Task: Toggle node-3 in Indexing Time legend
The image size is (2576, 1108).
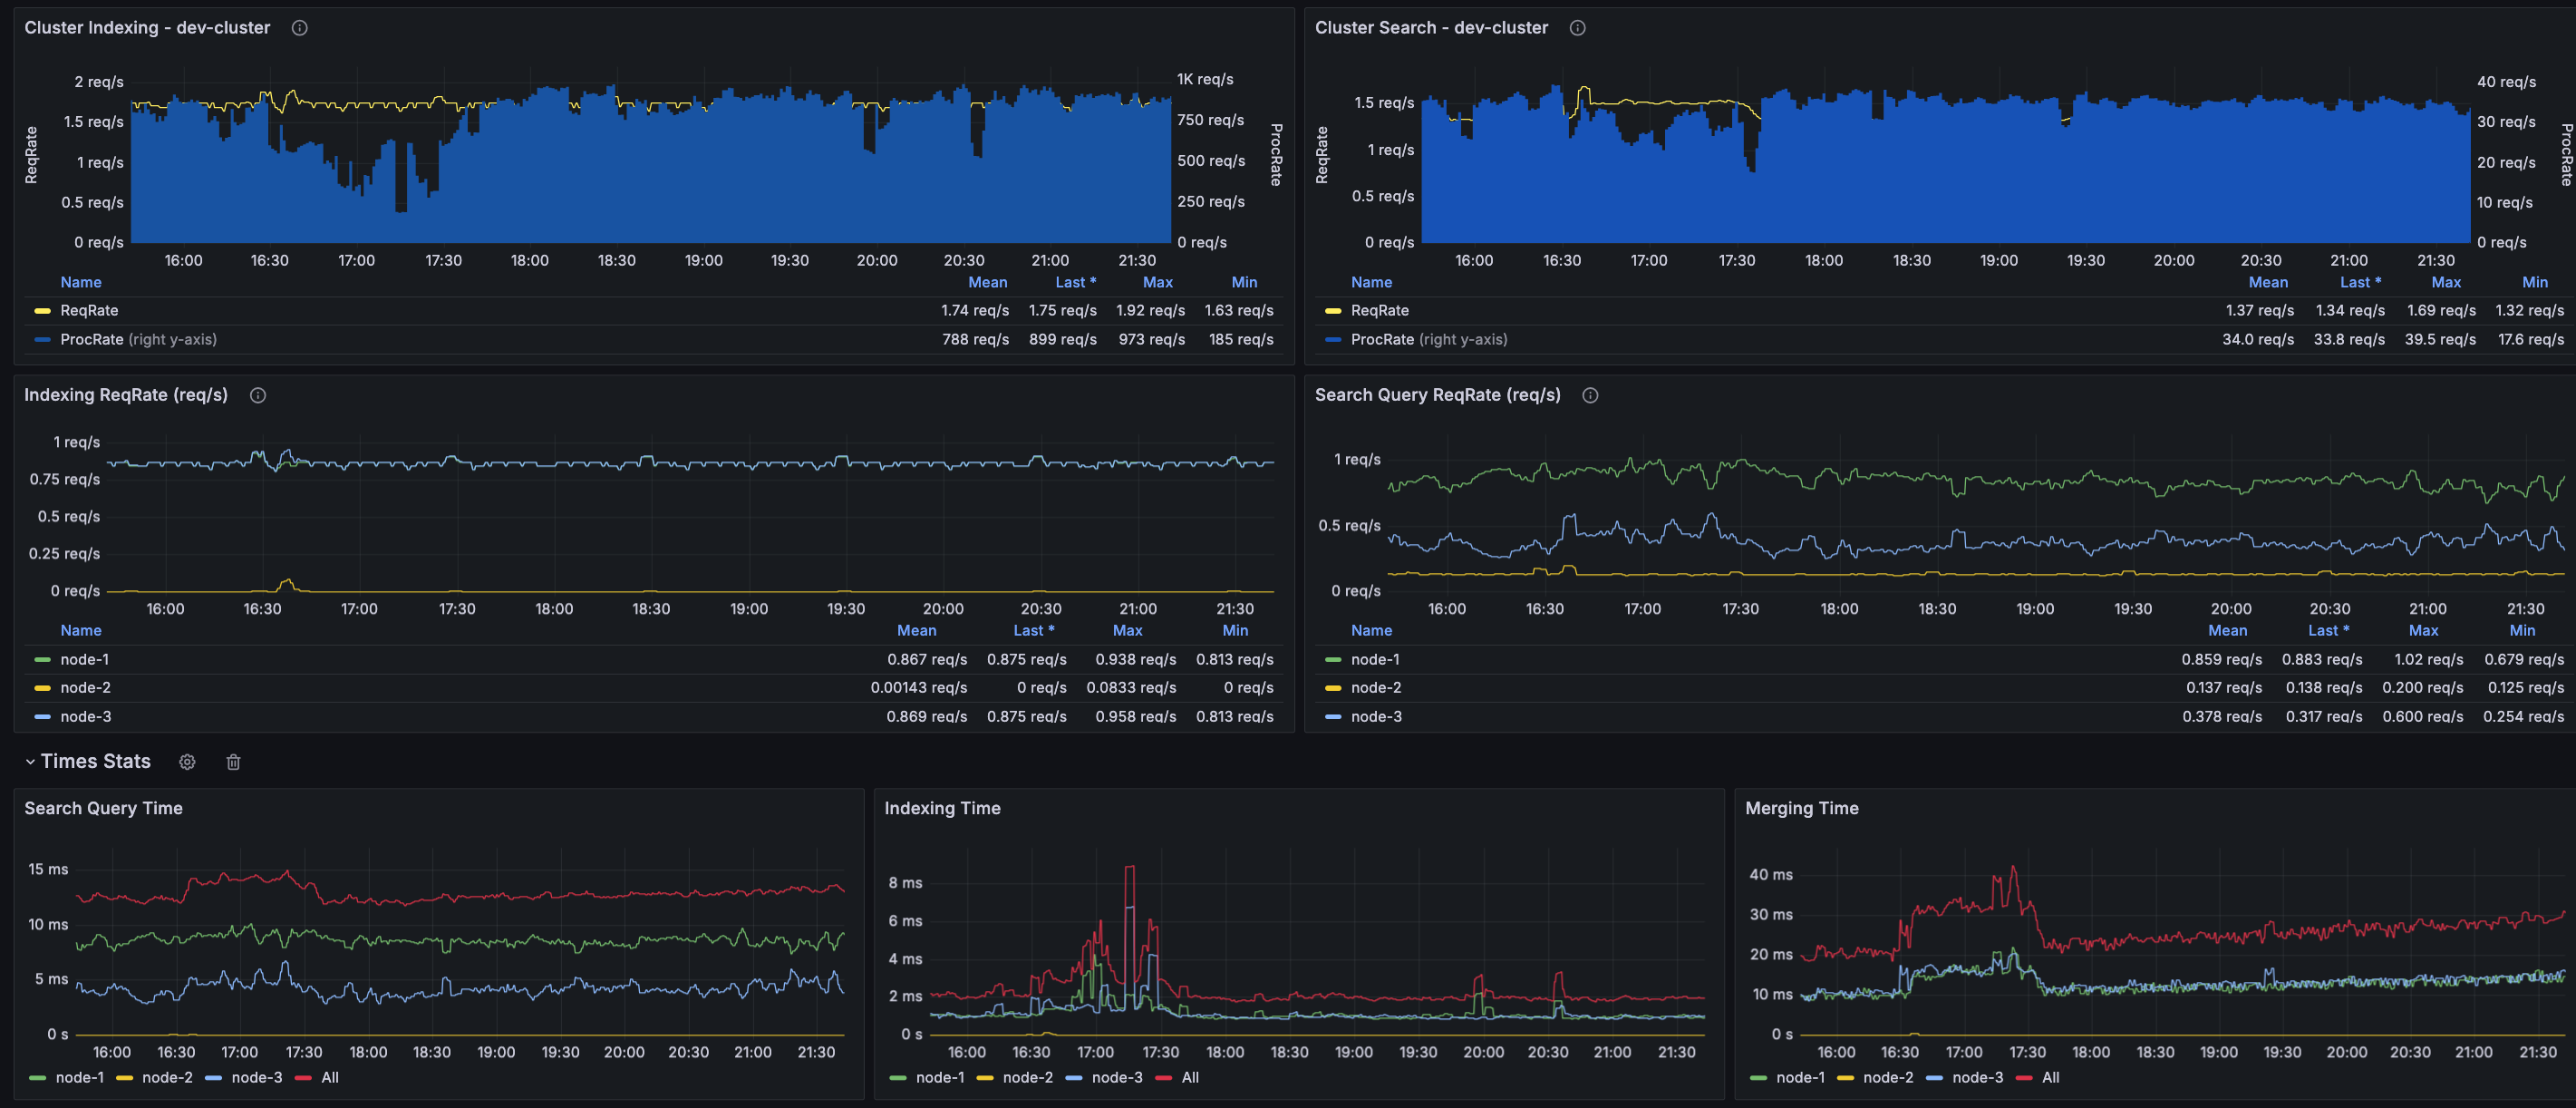Action: 1117,1078
